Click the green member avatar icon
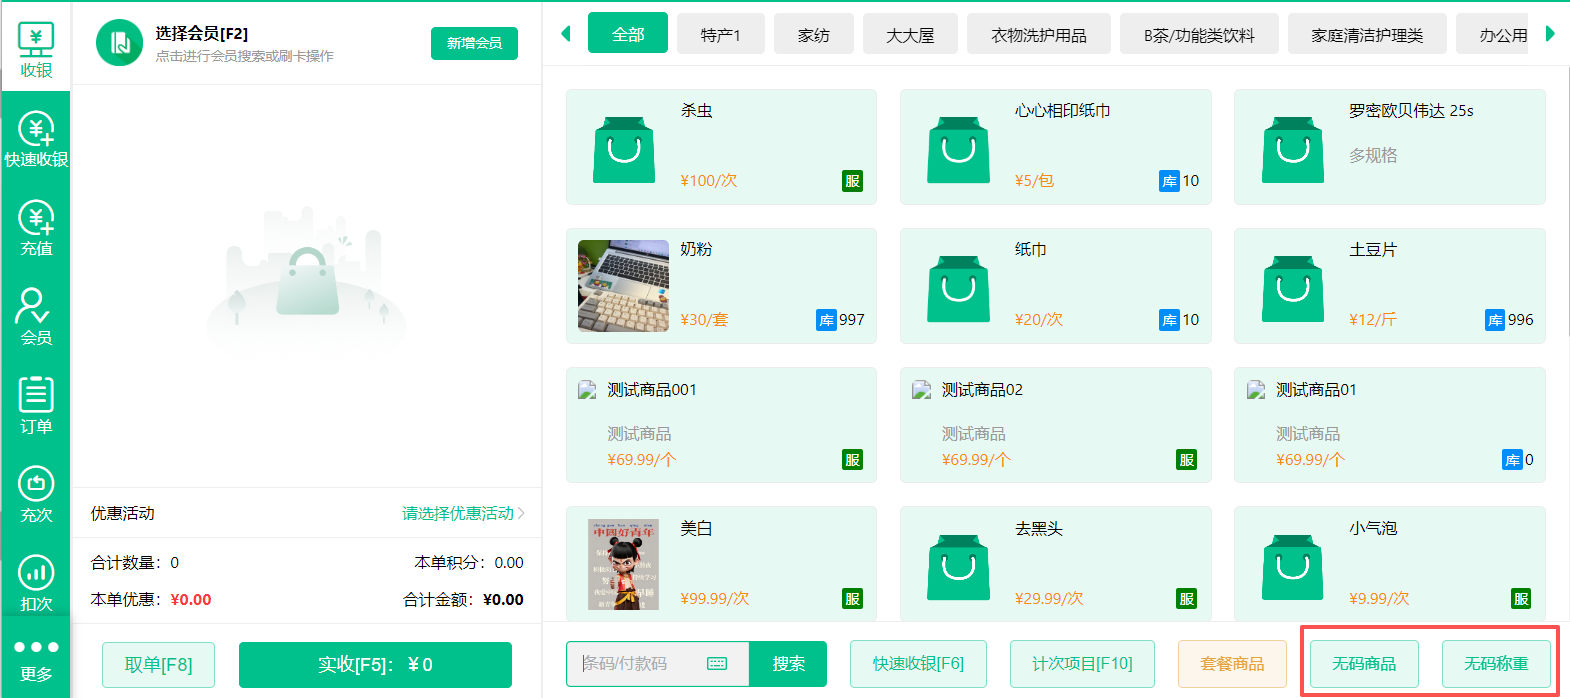The image size is (1570, 698). [x=120, y=43]
